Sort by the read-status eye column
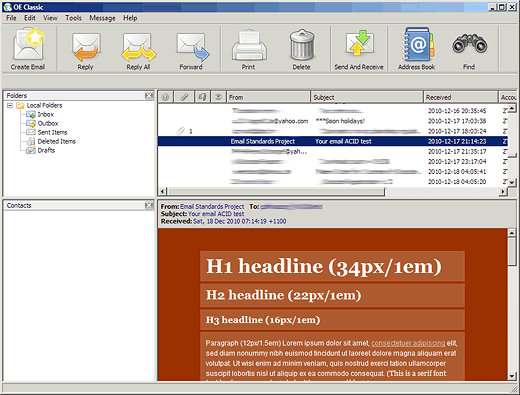 (218, 97)
